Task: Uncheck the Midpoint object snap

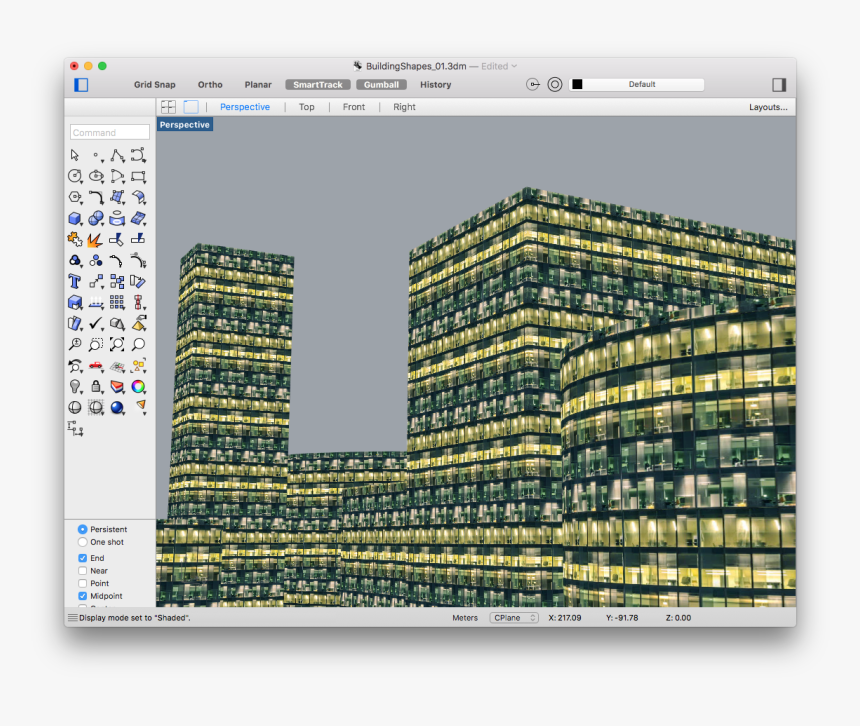Action: pos(82,595)
